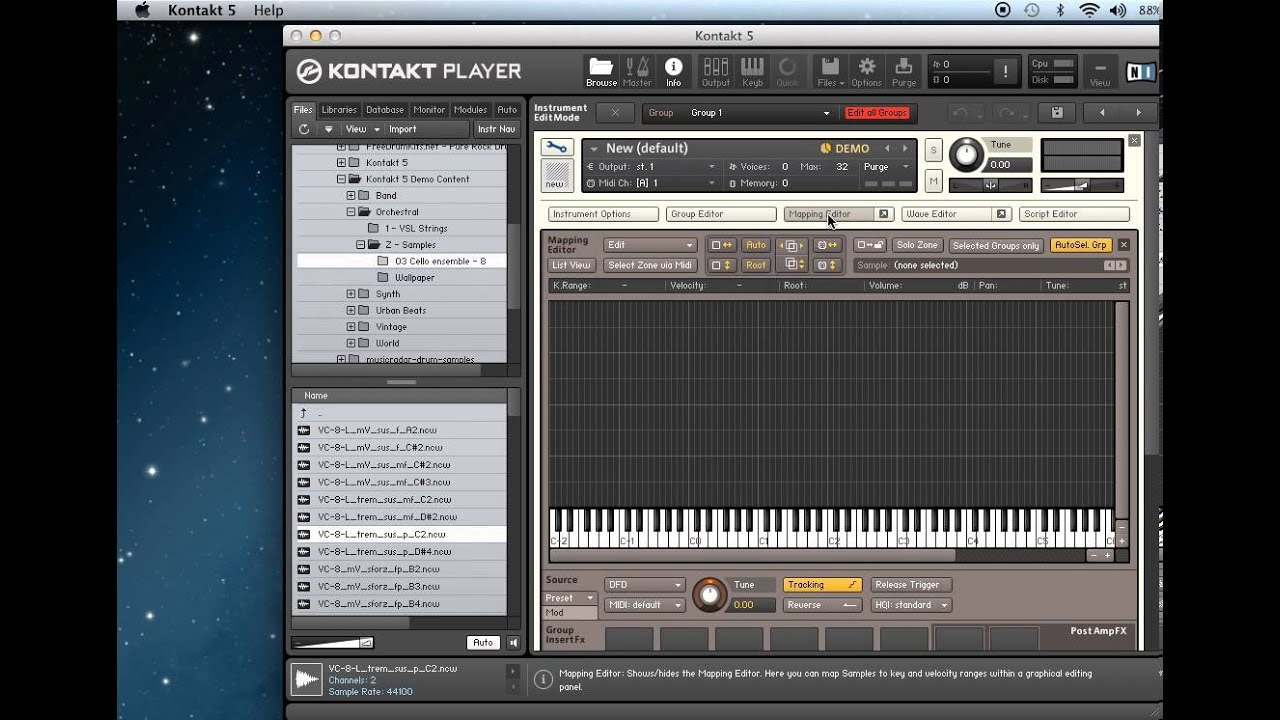The height and width of the screenshot is (720, 1280).
Task: Open the Wave Editor pop-out window icon
Action: pos(1001,214)
